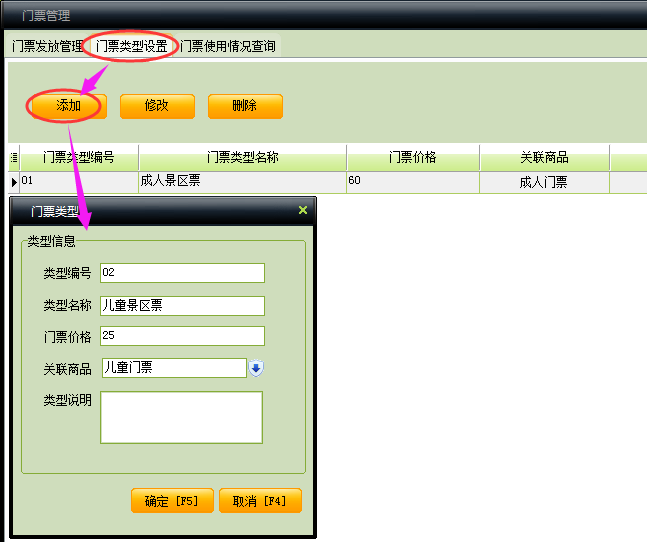The width and height of the screenshot is (647, 542).
Task: Sort by 门票类型编号 column header
Action: 79,157
